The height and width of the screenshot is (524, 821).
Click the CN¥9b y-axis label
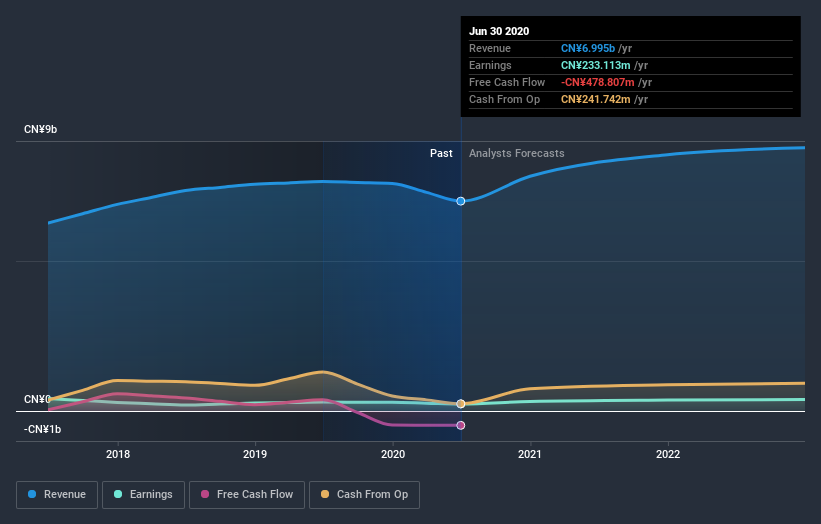(40, 129)
